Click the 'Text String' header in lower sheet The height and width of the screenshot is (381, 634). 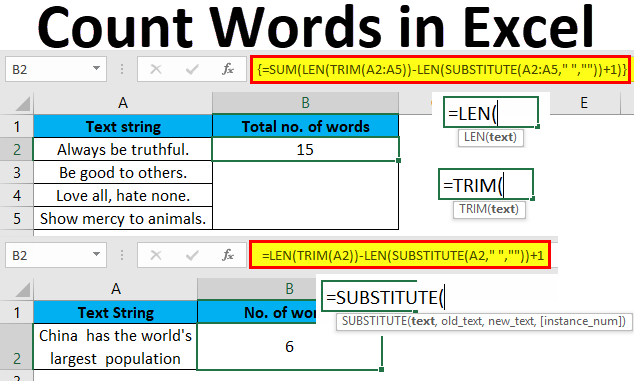[x=116, y=313]
